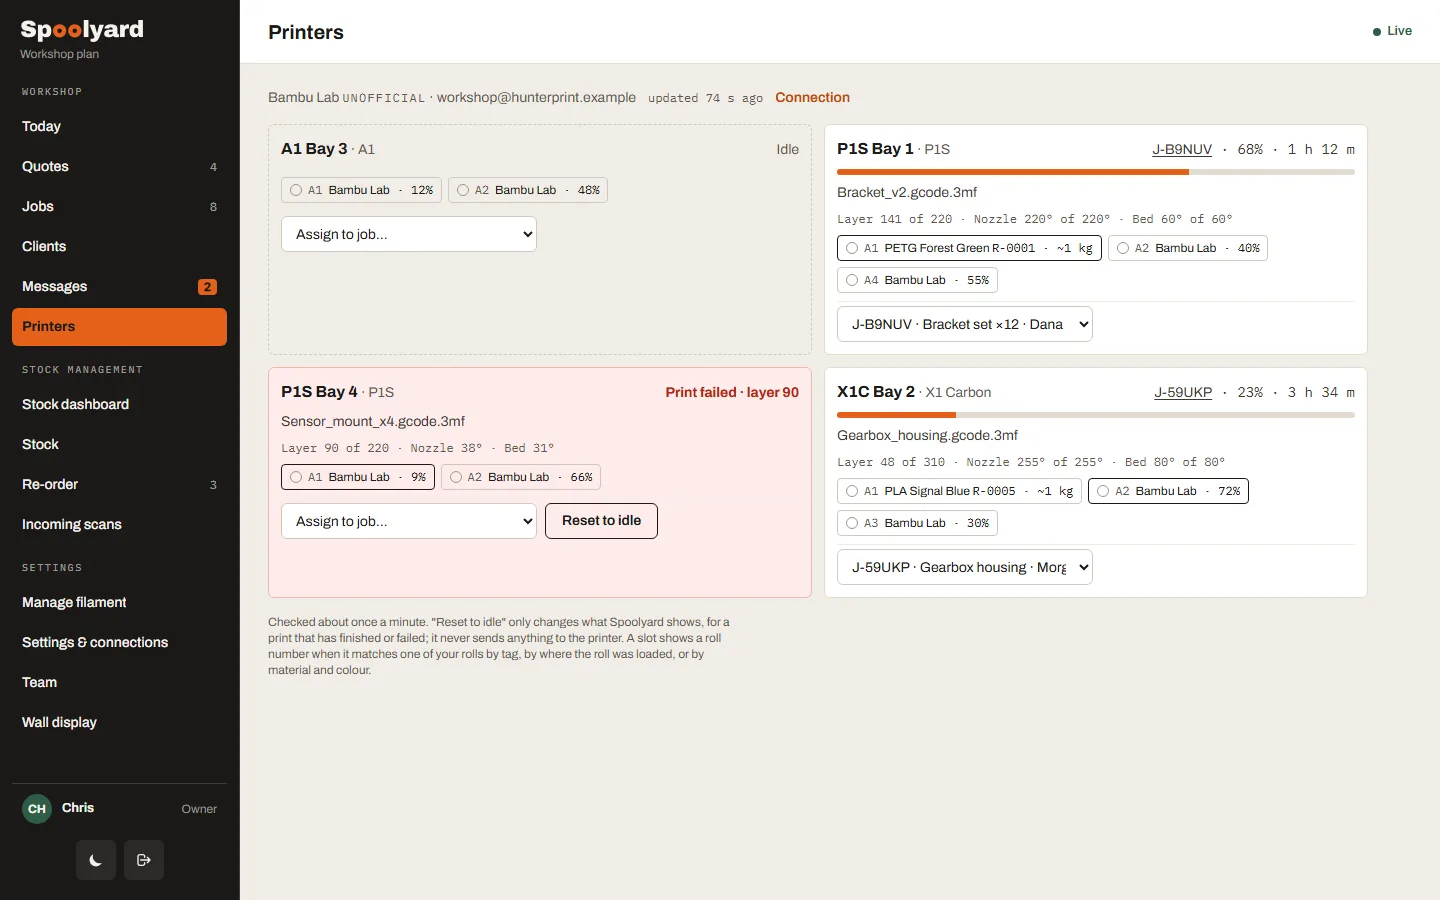The image size is (1440, 900).
Task: Open Incoming scans page
Action: click(119, 525)
